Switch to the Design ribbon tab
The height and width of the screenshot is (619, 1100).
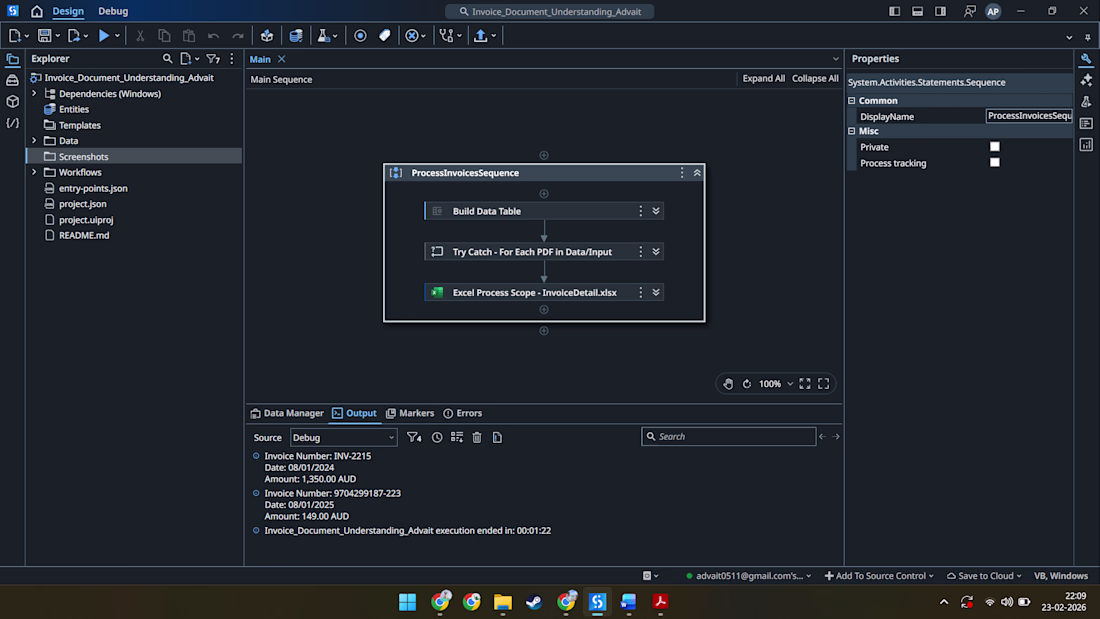68,11
